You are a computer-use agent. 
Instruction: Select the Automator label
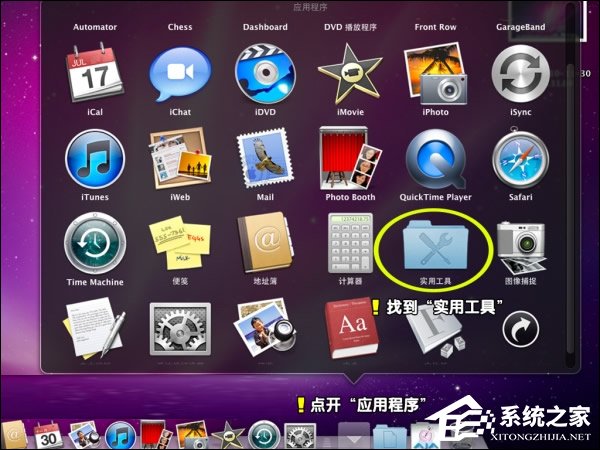coord(95,27)
